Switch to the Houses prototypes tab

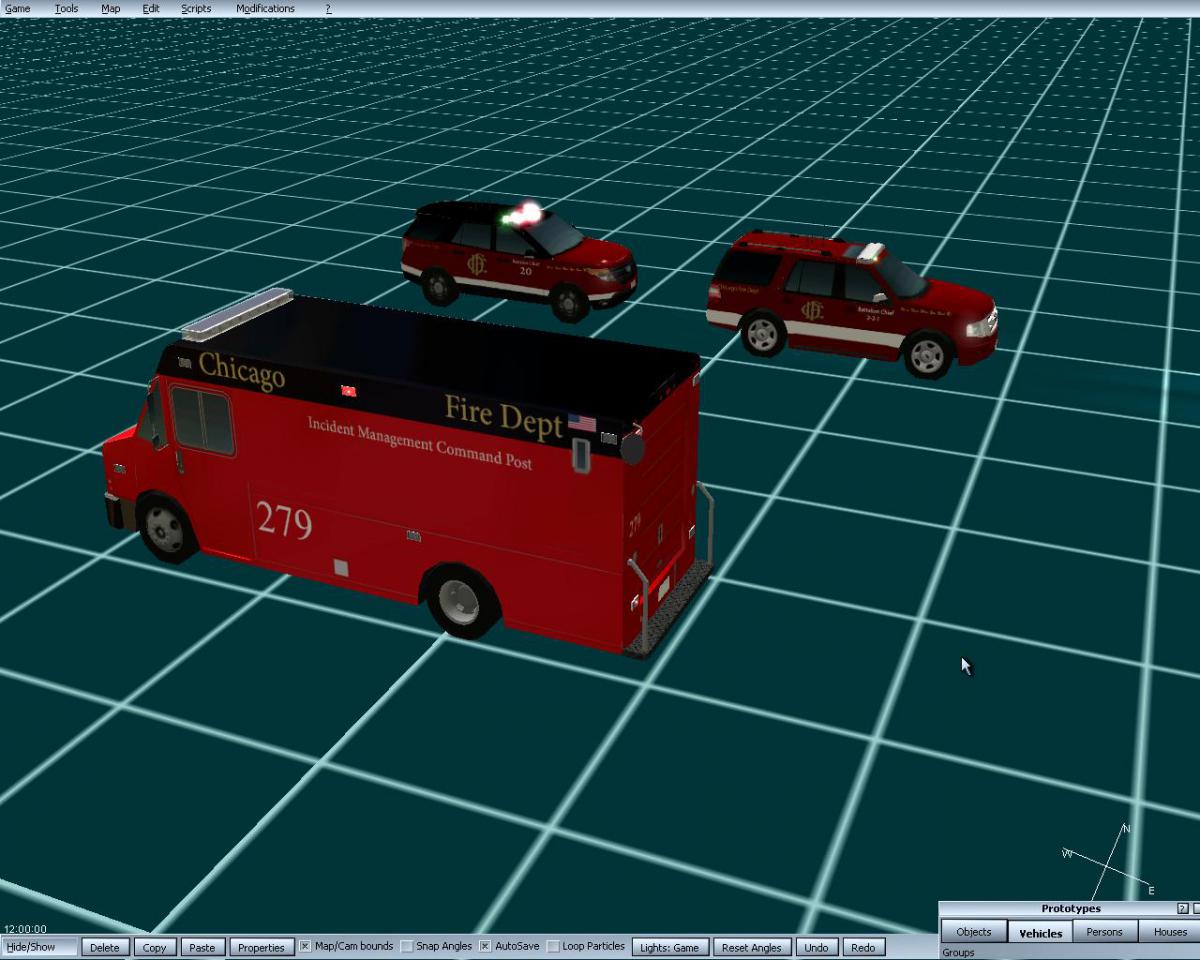point(1170,932)
